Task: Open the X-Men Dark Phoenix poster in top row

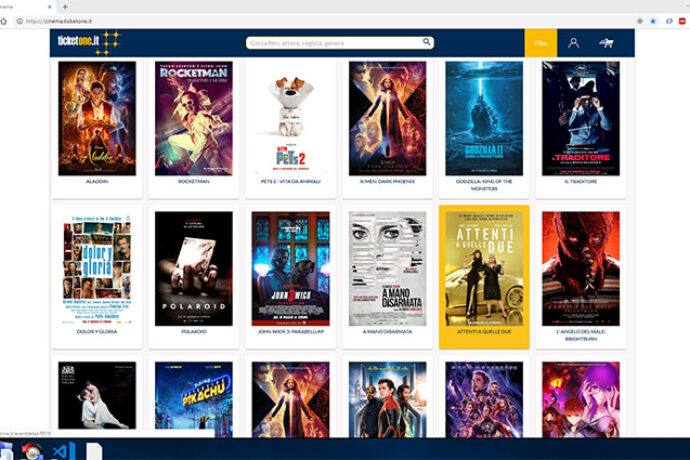Action: click(x=387, y=118)
